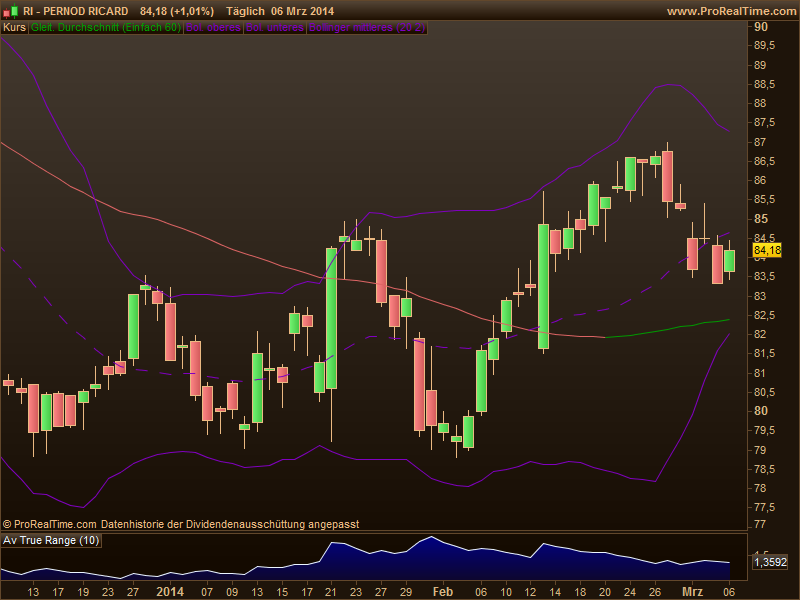The height and width of the screenshot is (600, 800).
Task: Click the 2014 label on the time axis
Action: (170, 591)
